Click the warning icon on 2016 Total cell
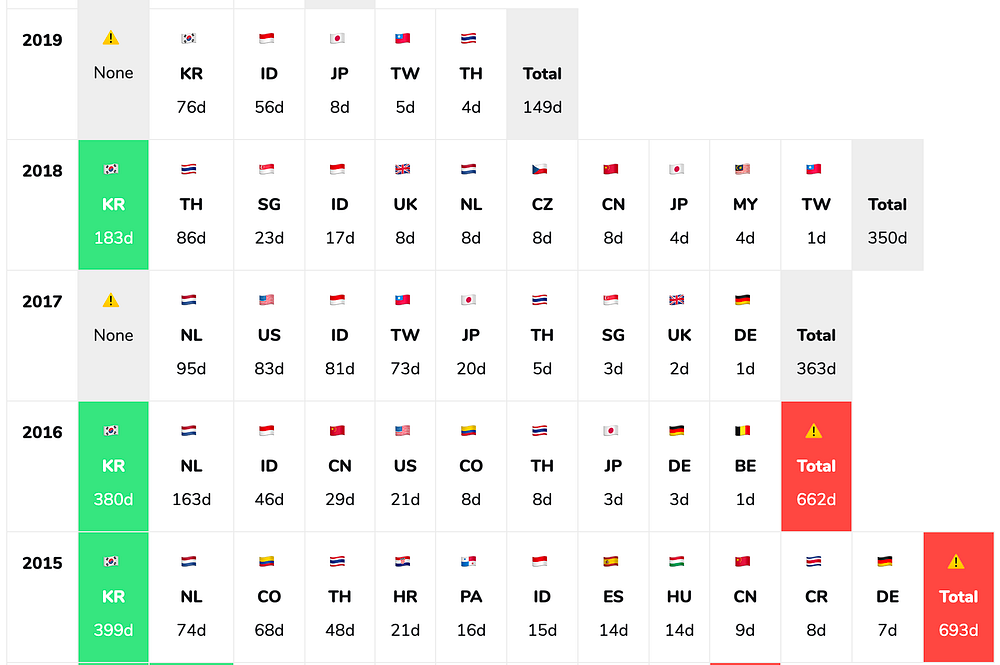The width and height of the screenshot is (1000, 665). click(814, 431)
